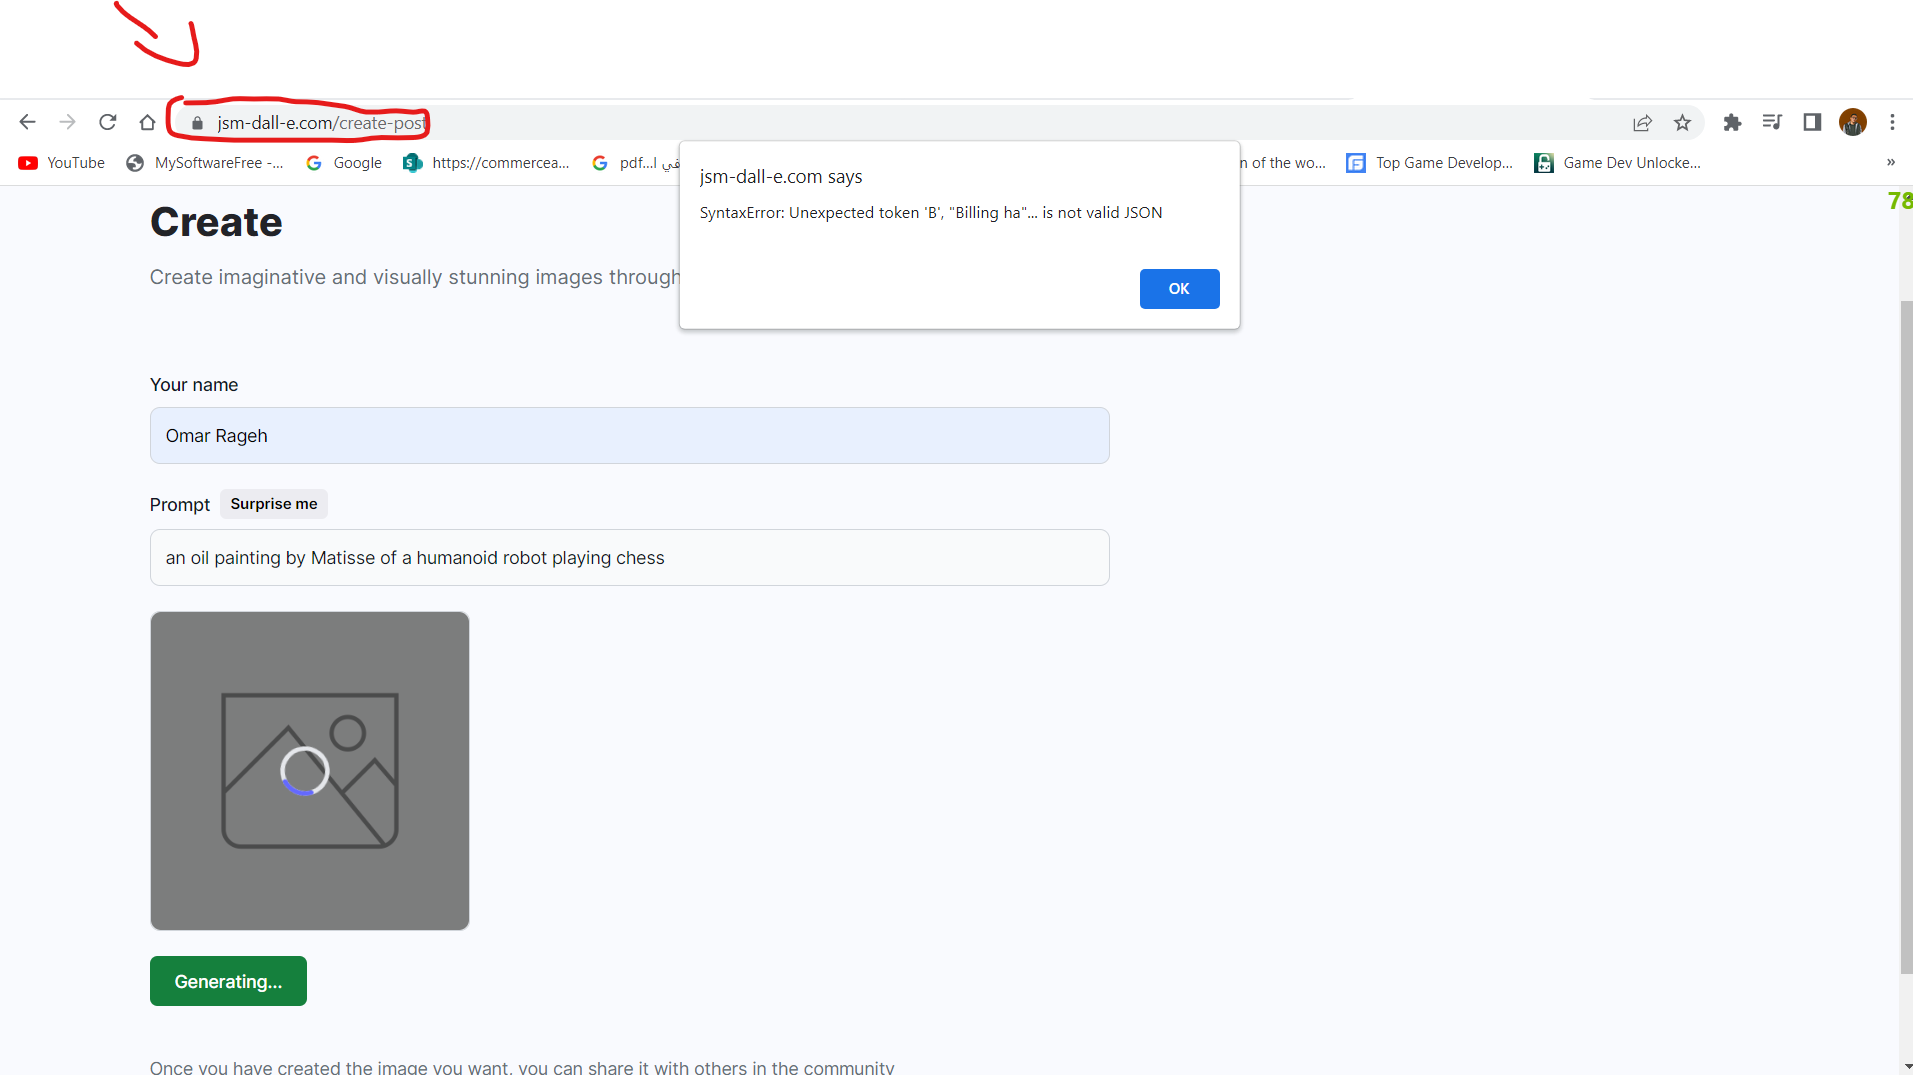This screenshot has width=1913, height=1075.
Task: Open the browser home page icon
Action: coord(147,122)
